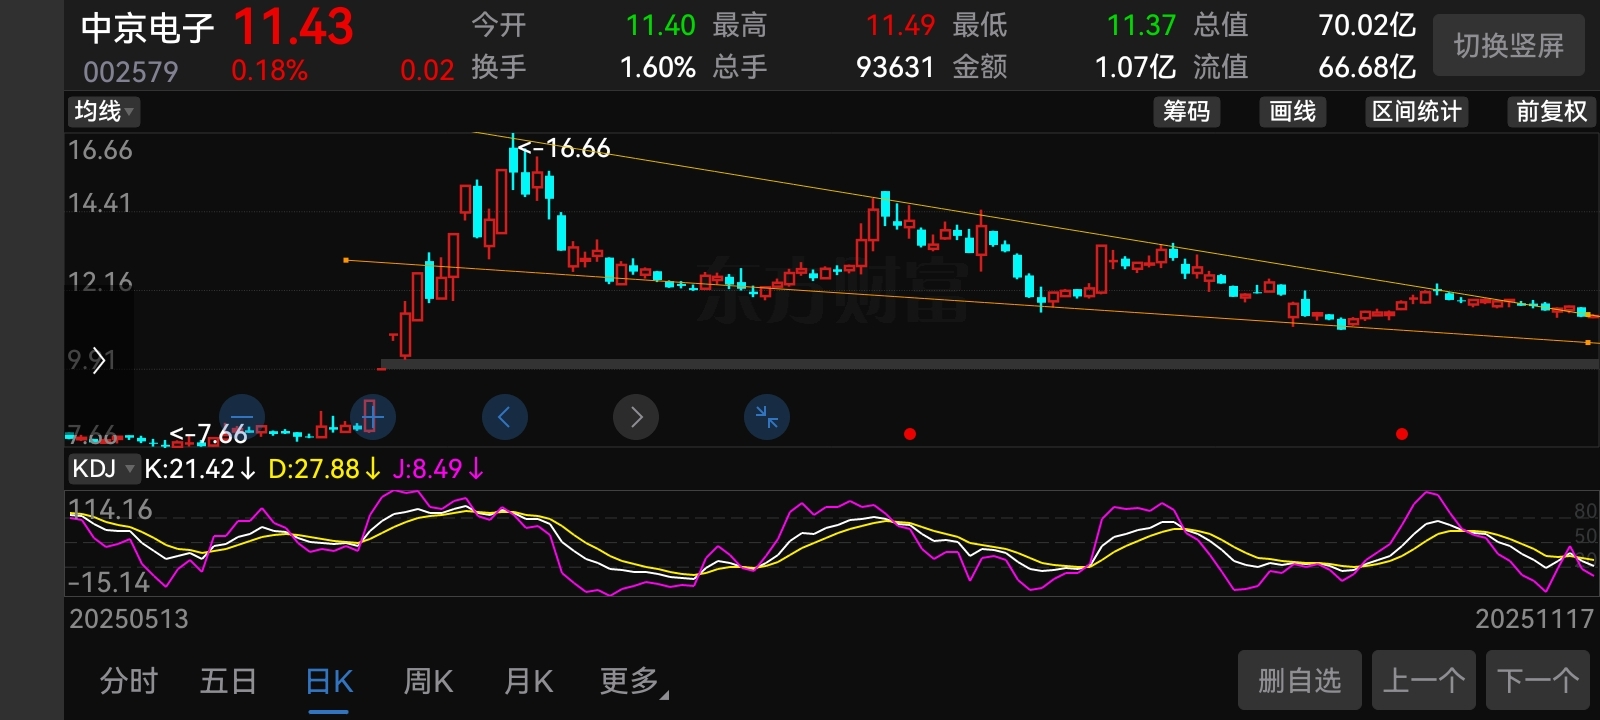Click the gray horizontal price-level bar on chart

[x=990, y=364]
